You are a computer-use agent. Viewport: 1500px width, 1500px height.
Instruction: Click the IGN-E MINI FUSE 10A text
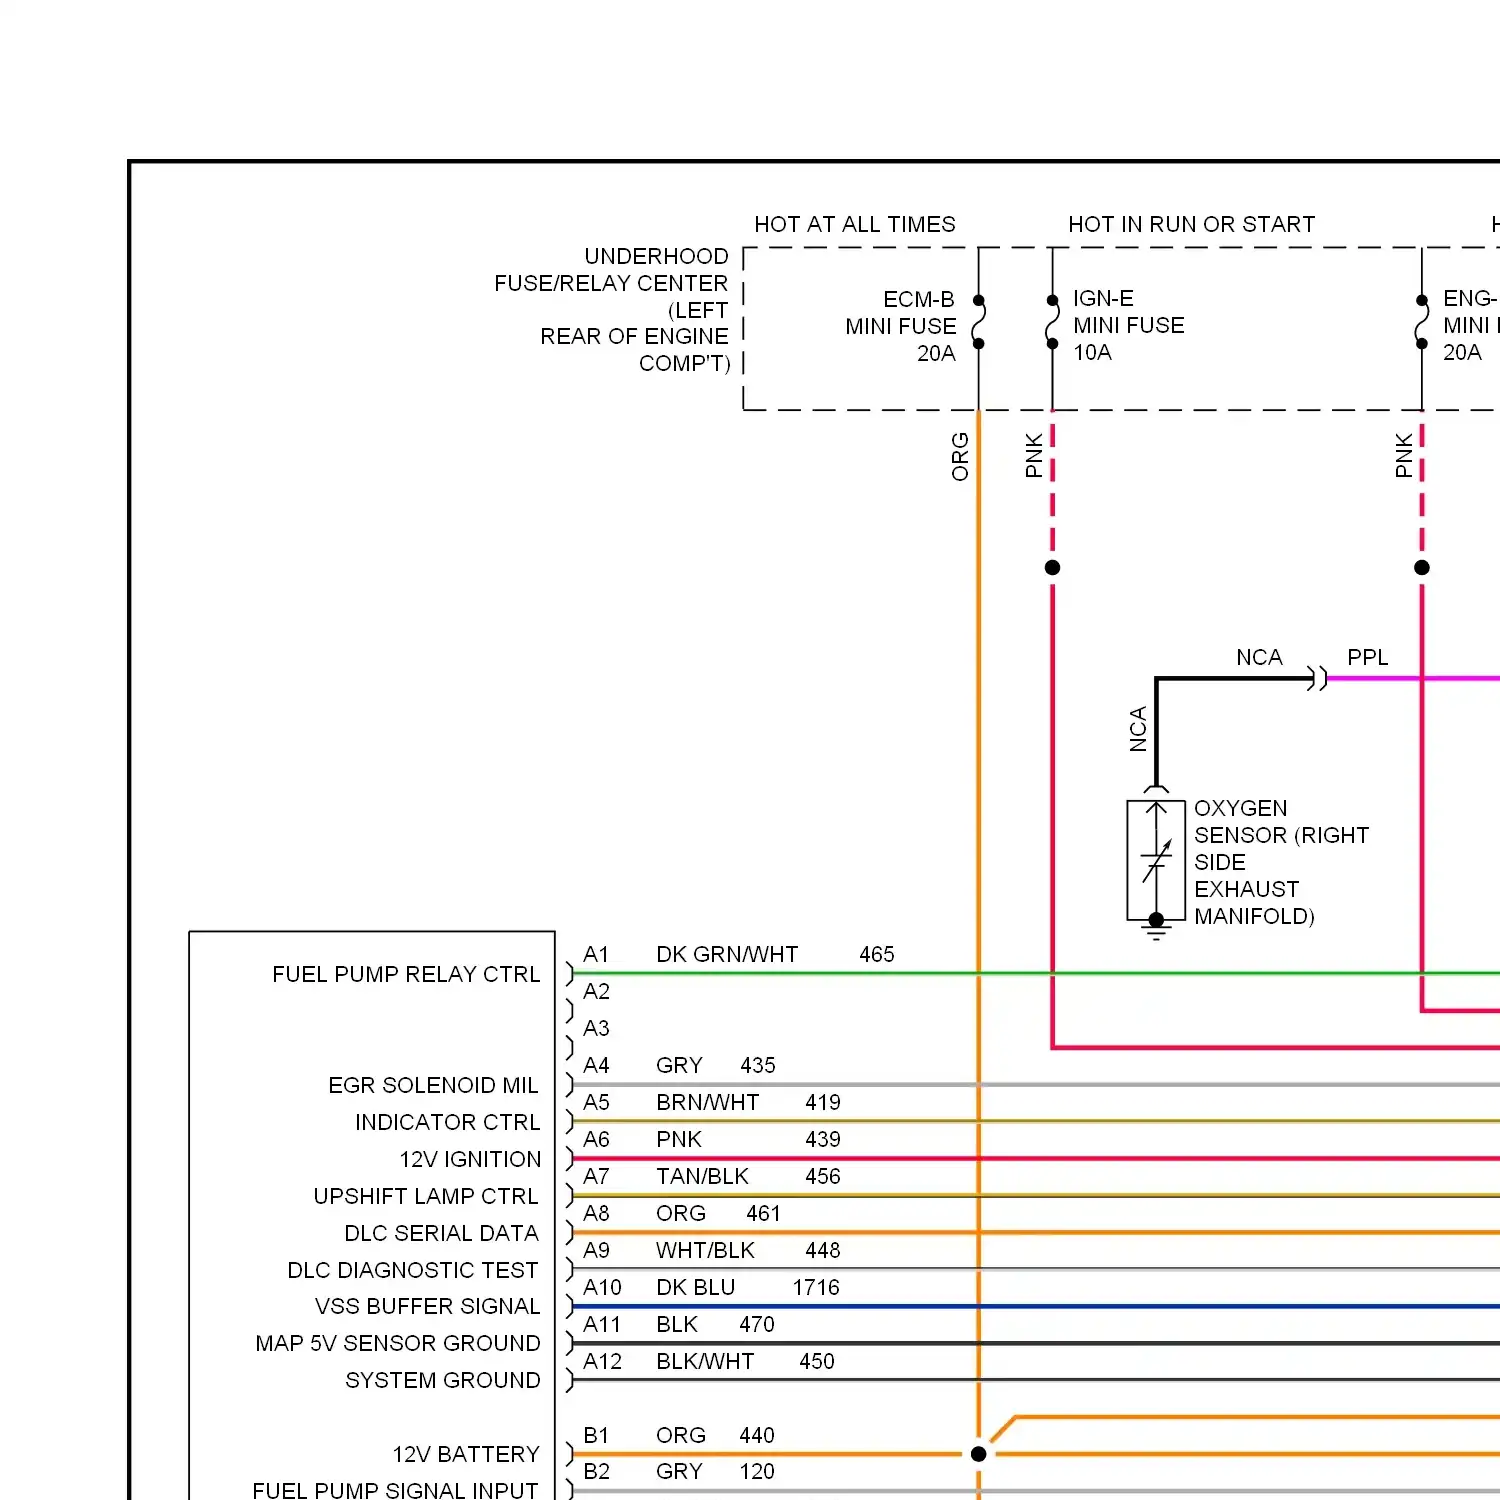[1128, 325]
